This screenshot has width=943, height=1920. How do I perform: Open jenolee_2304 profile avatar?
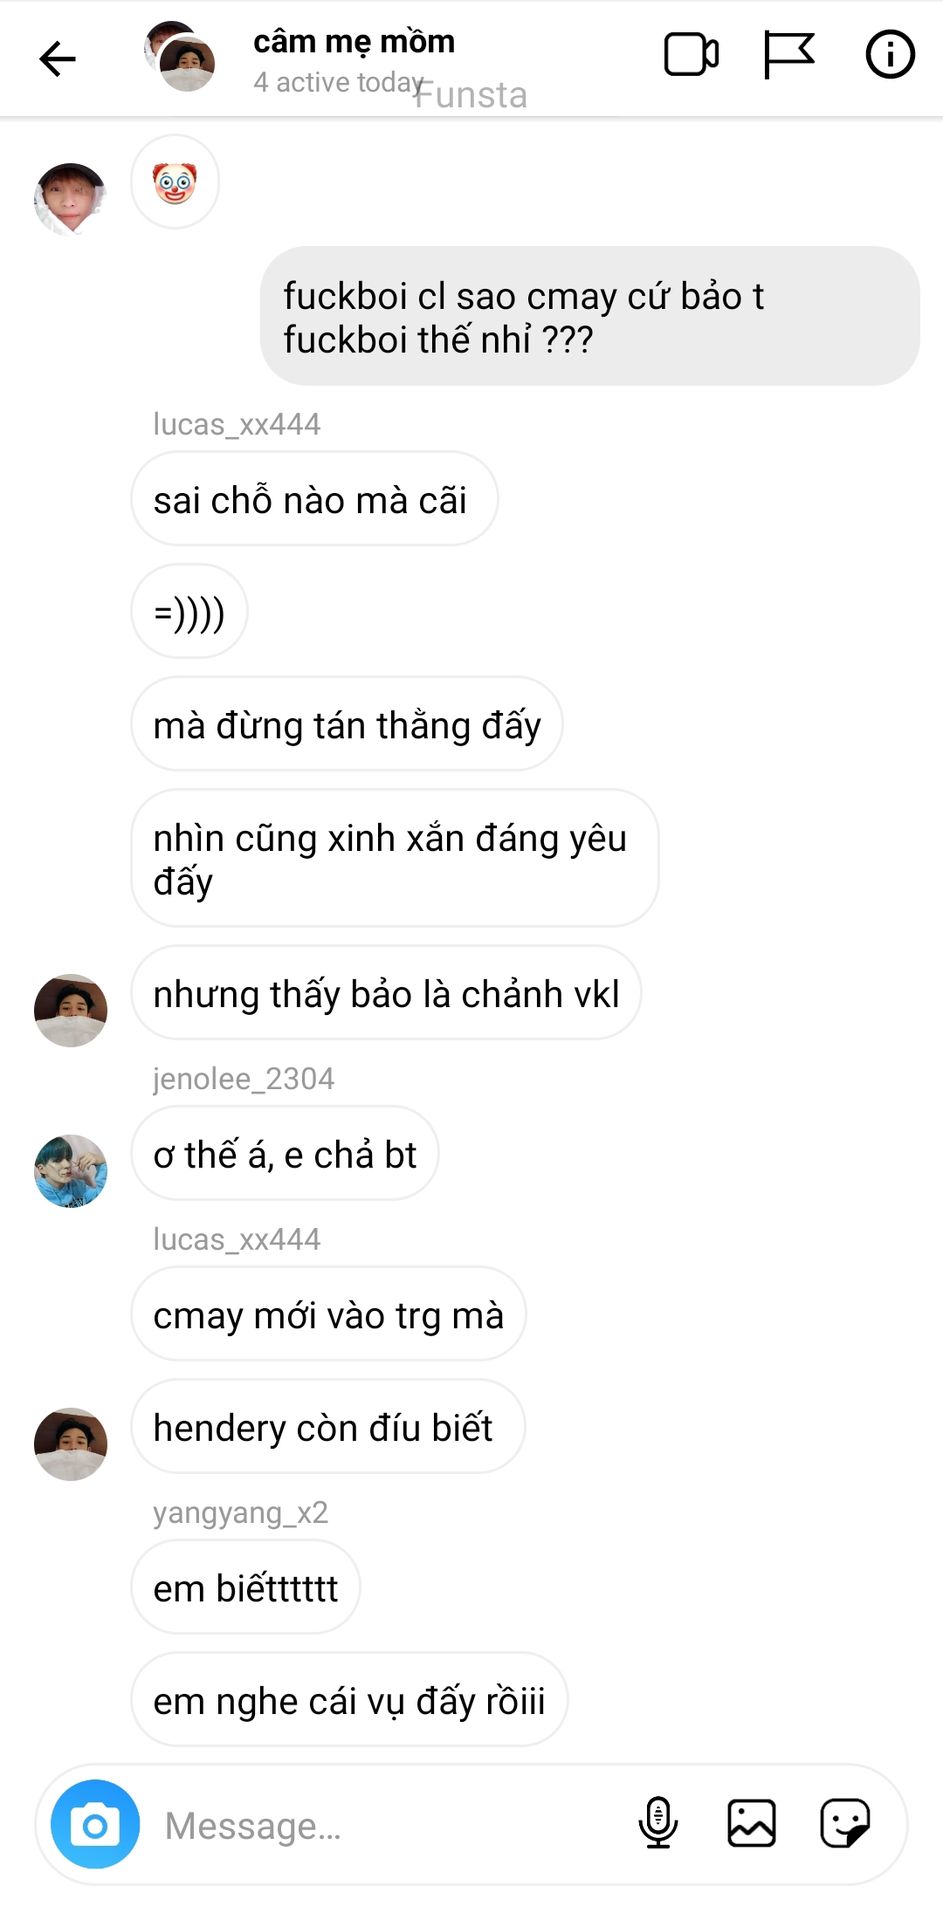pyautogui.click(x=70, y=1171)
